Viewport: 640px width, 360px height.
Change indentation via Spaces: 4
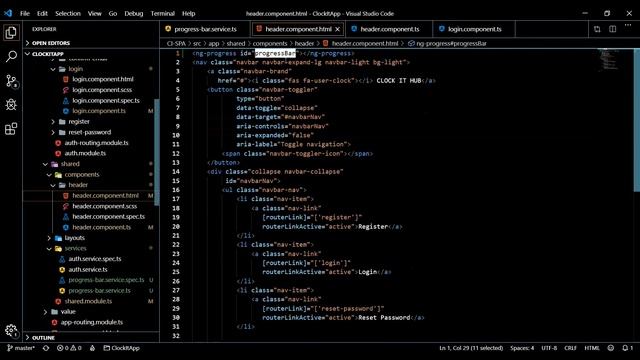click(x=522, y=348)
